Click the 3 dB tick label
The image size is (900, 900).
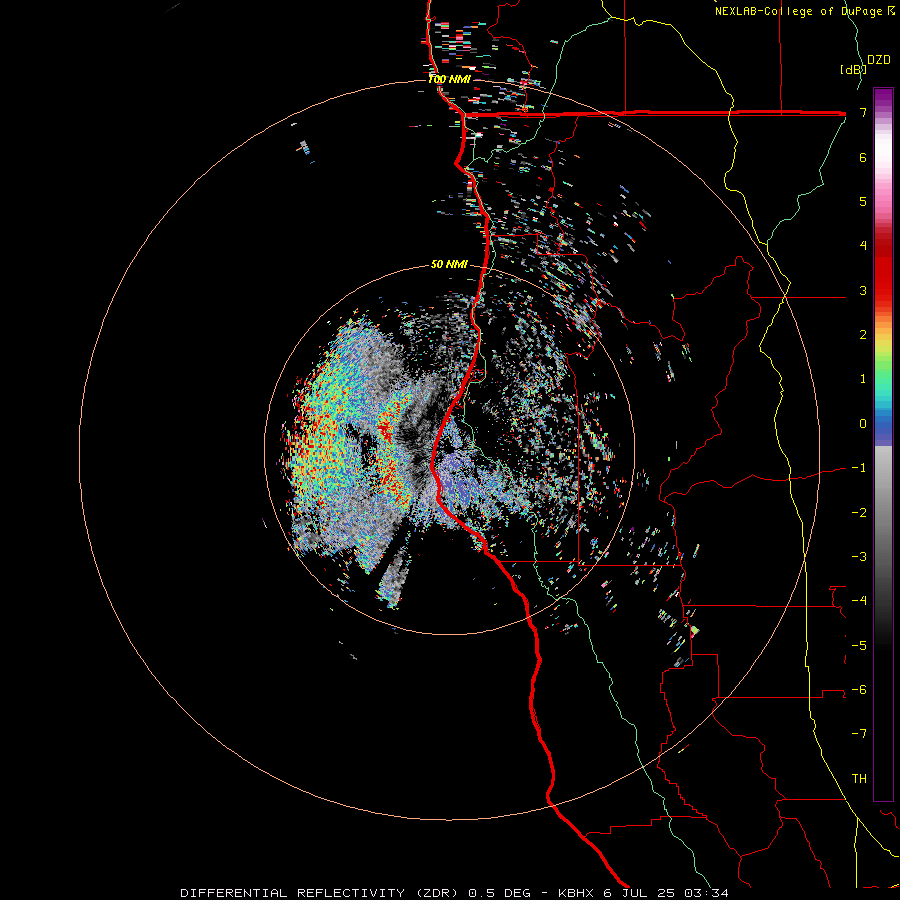(x=863, y=290)
